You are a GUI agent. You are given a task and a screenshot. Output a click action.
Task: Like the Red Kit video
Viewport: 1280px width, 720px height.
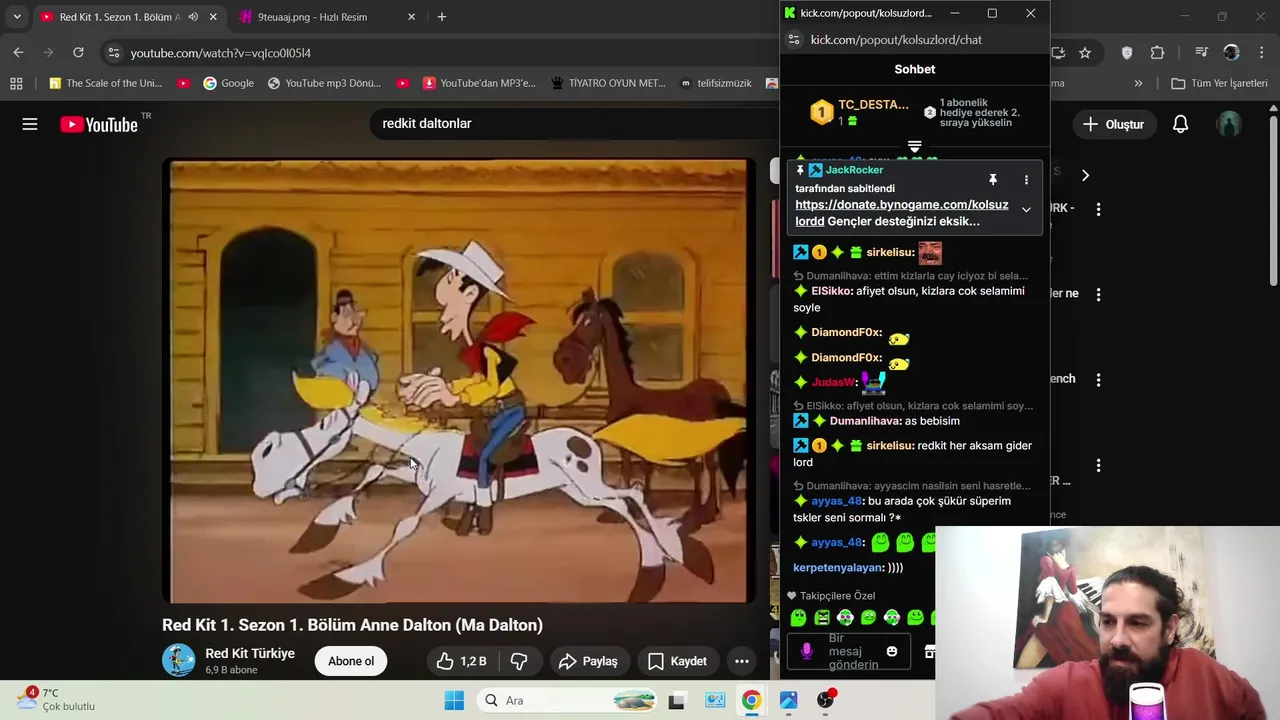point(461,661)
